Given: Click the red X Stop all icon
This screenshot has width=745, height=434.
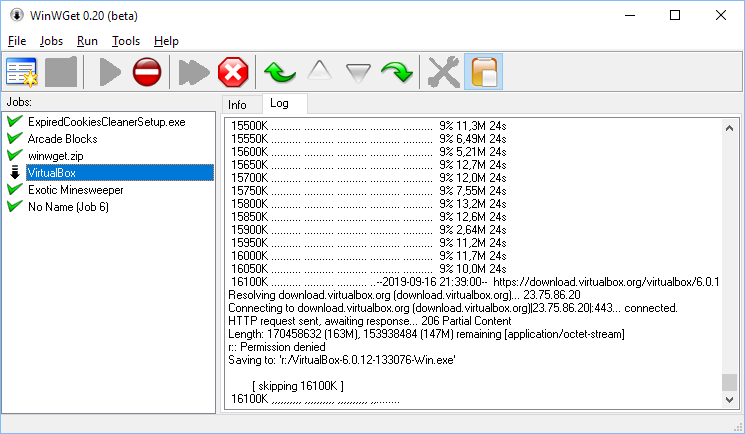Looking at the screenshot, I should (232, 72).
